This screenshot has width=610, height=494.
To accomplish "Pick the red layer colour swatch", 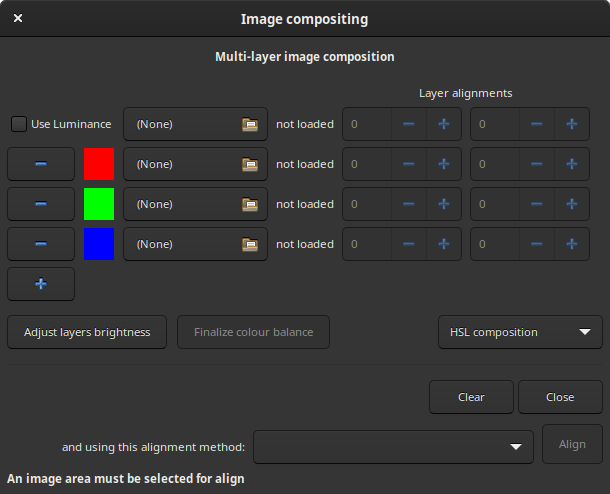I will click(99, 164).
